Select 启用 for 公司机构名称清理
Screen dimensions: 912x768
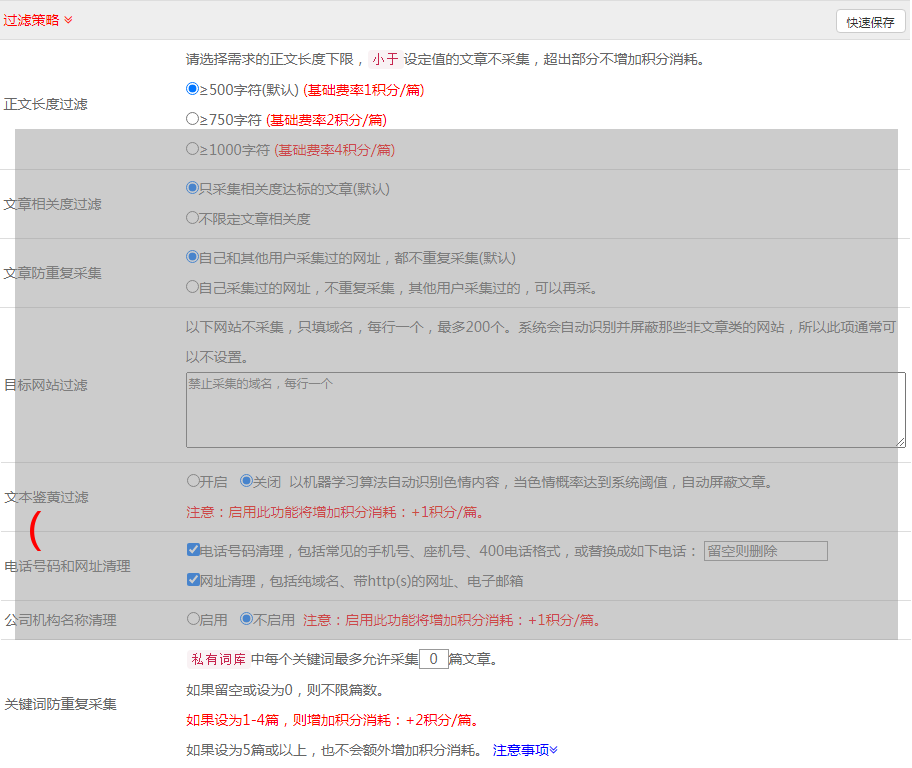(x=193, y=619)
